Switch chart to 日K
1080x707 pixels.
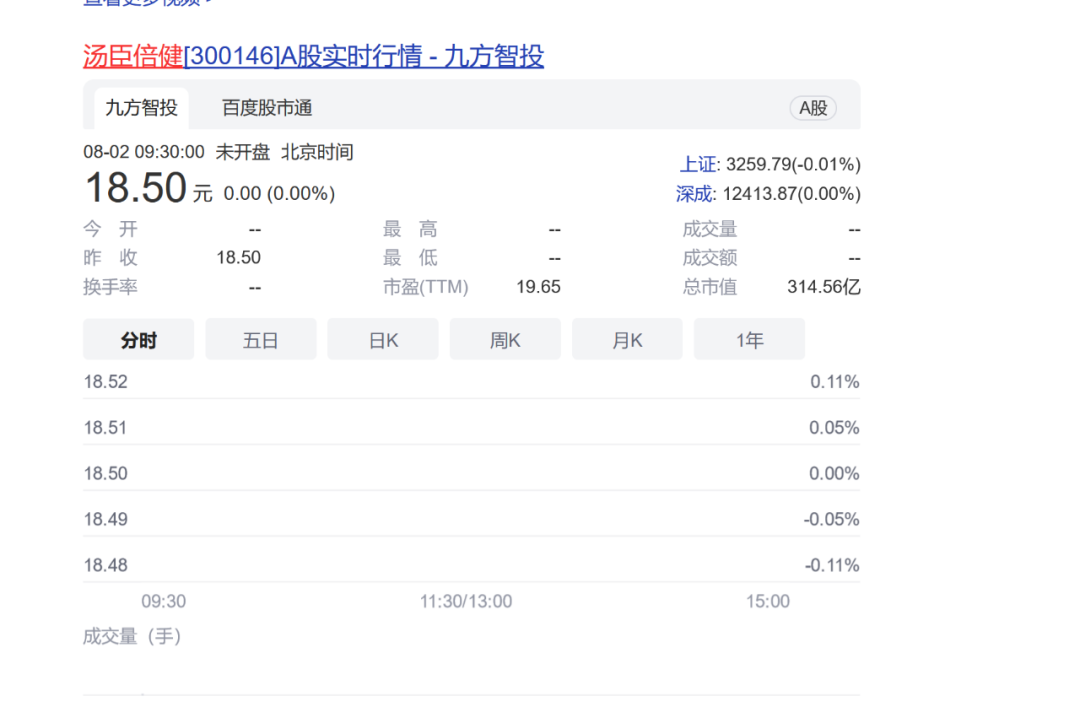[x=383, y=340]
